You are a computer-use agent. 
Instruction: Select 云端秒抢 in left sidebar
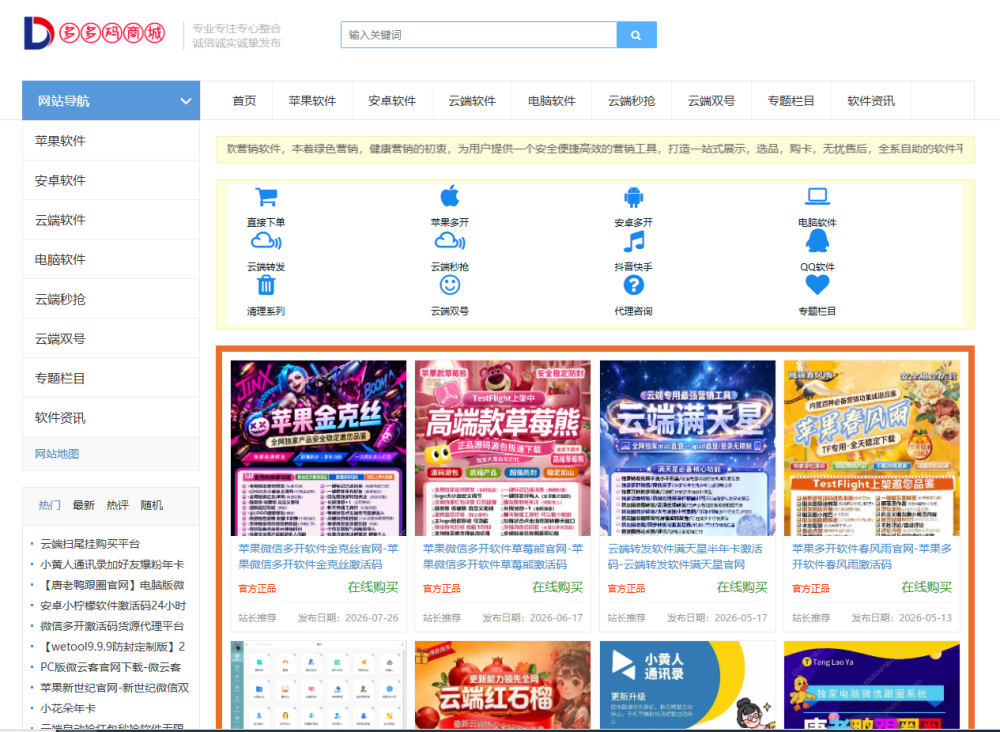click(111, 299)
